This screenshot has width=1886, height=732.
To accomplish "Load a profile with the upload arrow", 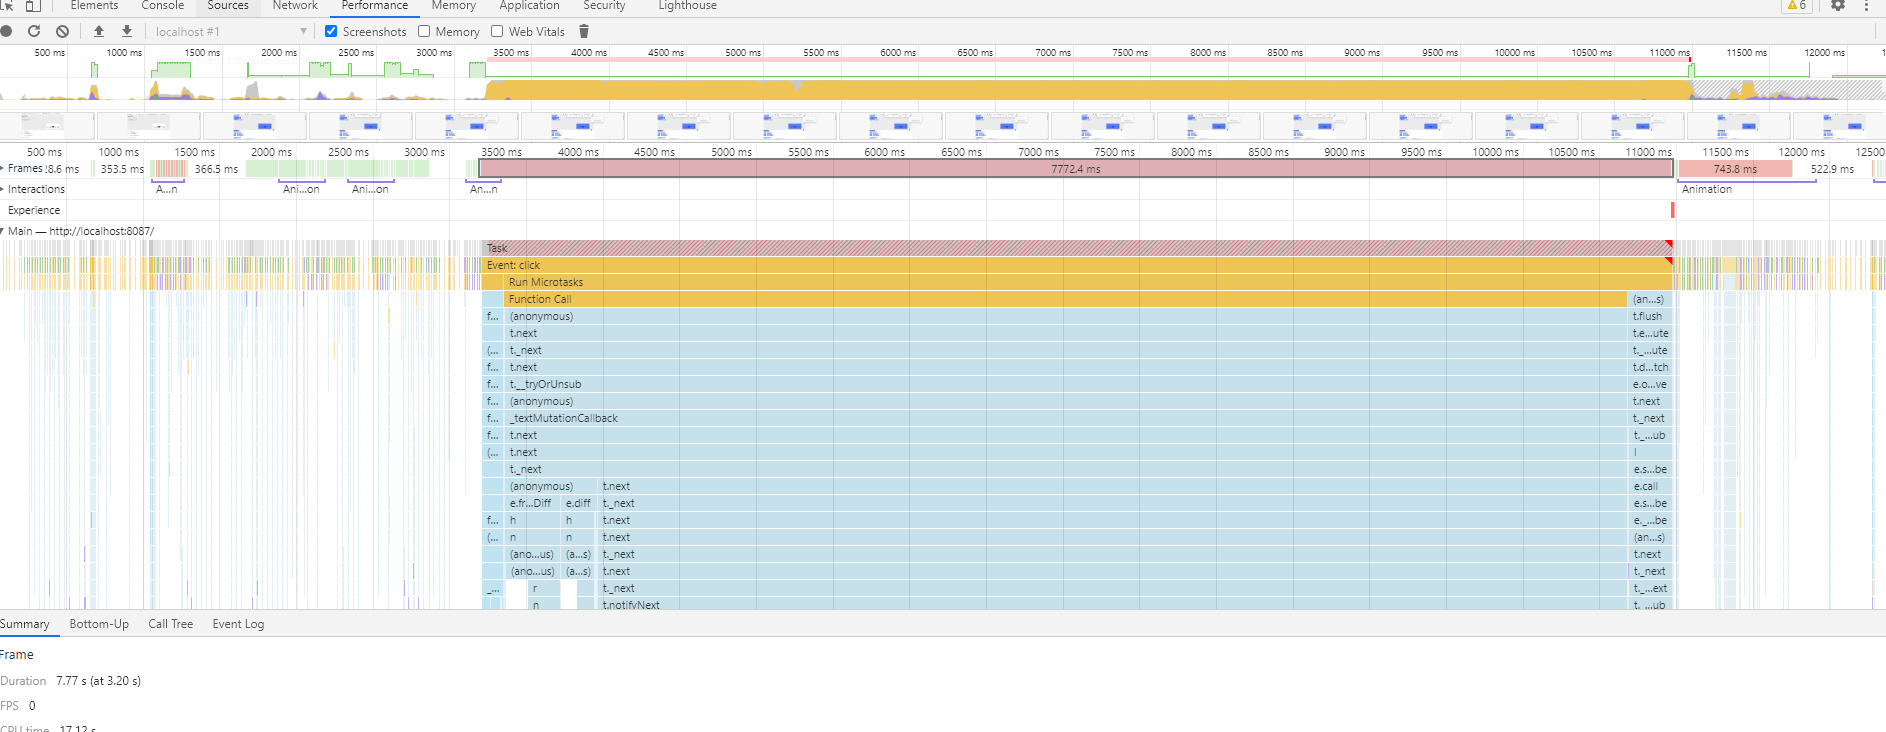I will click(99, 31).
